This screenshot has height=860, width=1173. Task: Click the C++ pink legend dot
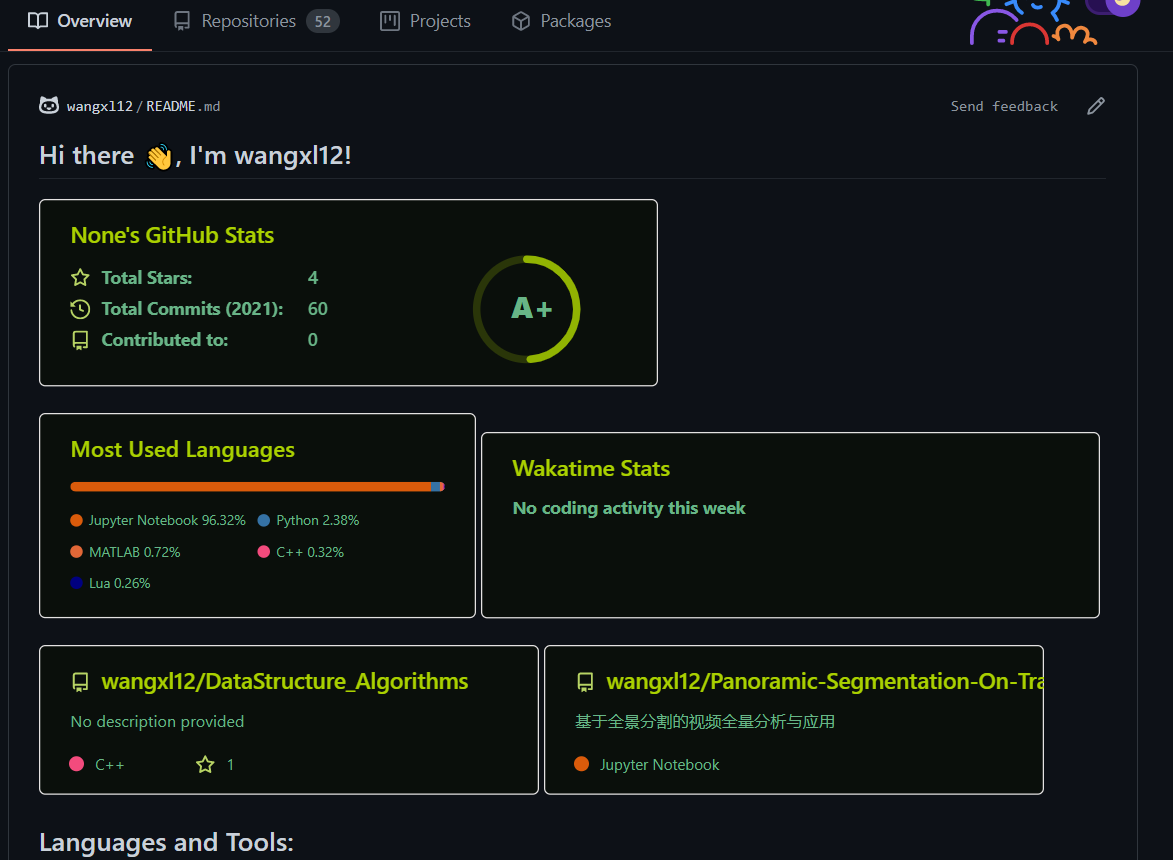point(263,552)
